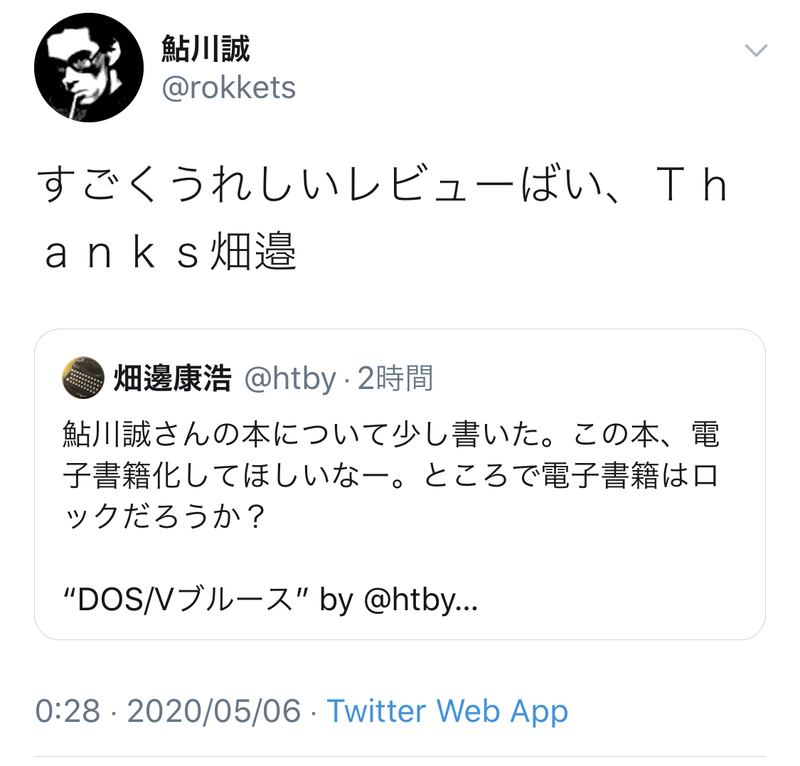Click the typewriter avatar of 畑邊康浩

coord(83,378)
